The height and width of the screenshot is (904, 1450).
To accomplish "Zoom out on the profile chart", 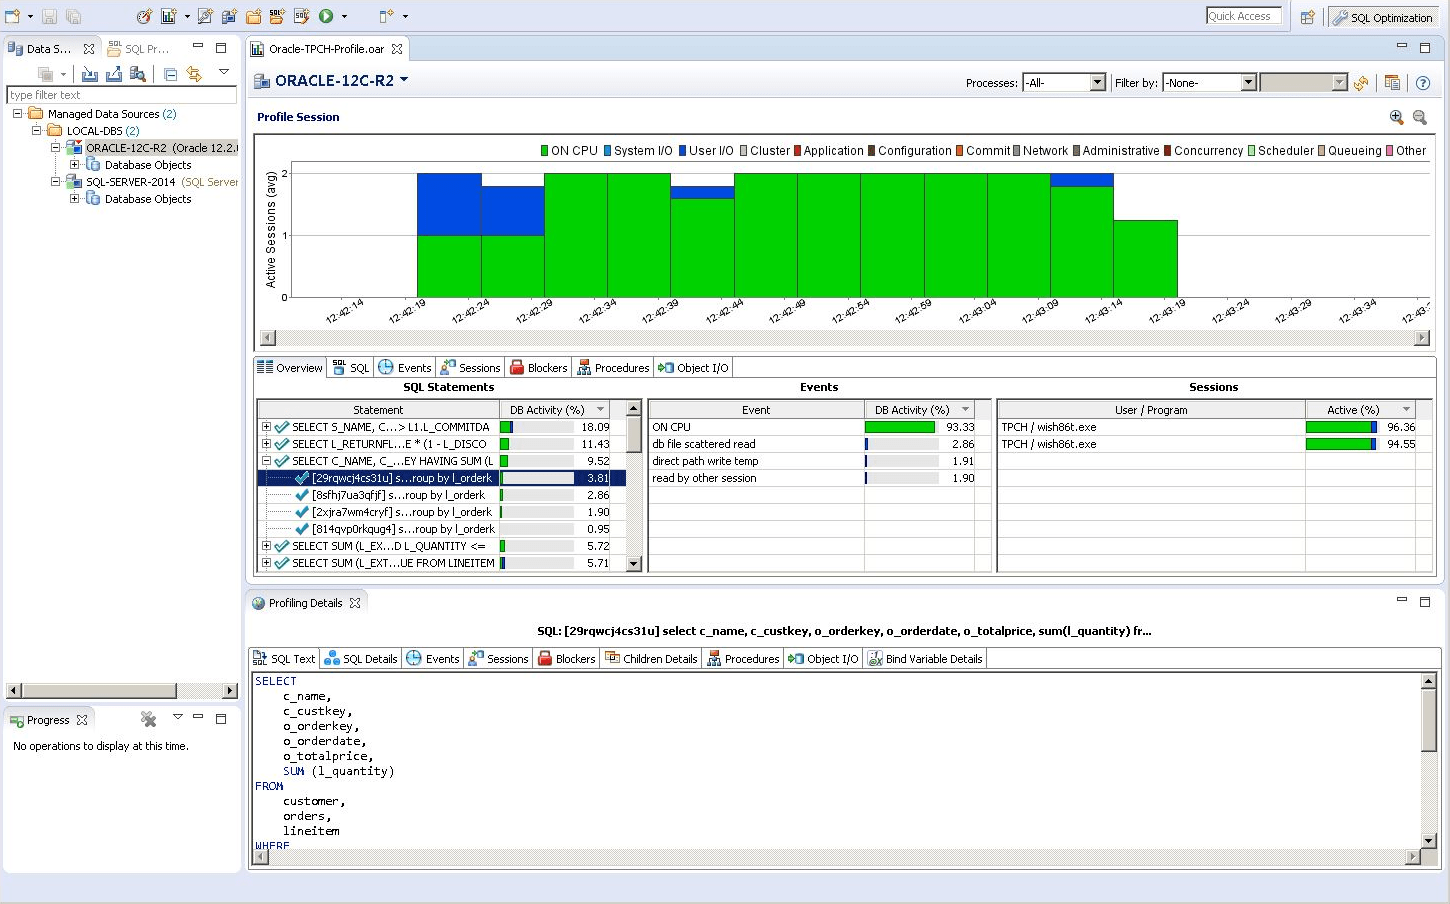I will (x=1420, y=117).
